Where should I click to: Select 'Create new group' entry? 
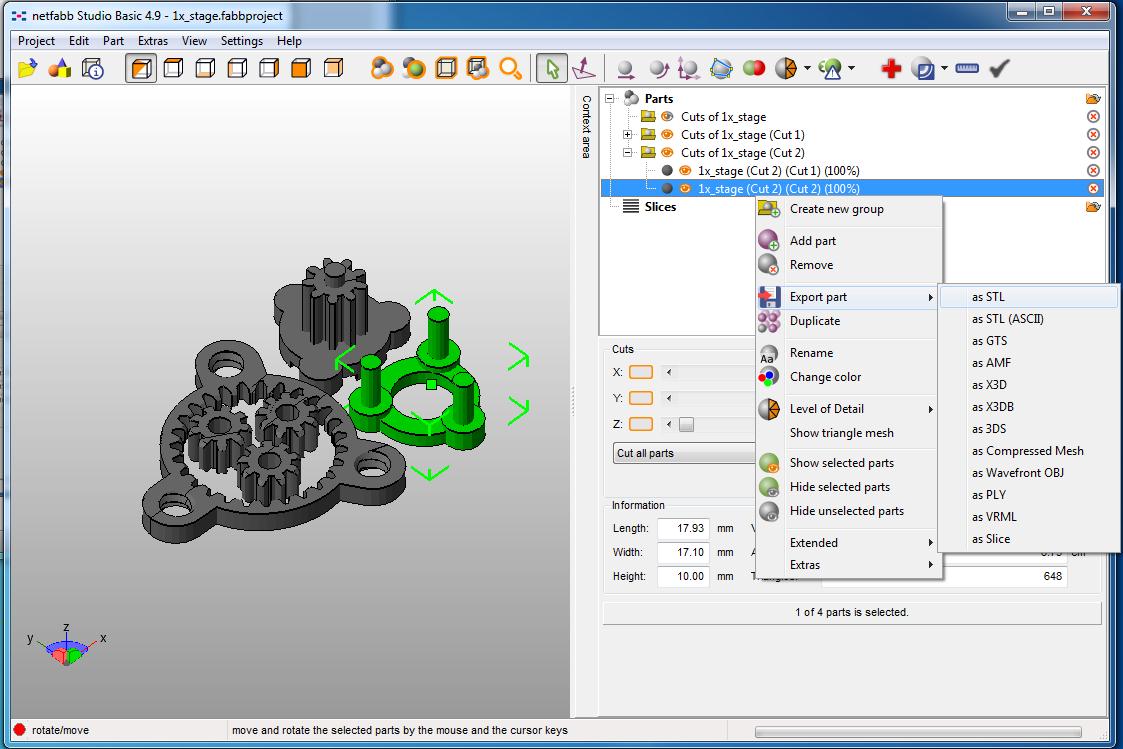849,209
